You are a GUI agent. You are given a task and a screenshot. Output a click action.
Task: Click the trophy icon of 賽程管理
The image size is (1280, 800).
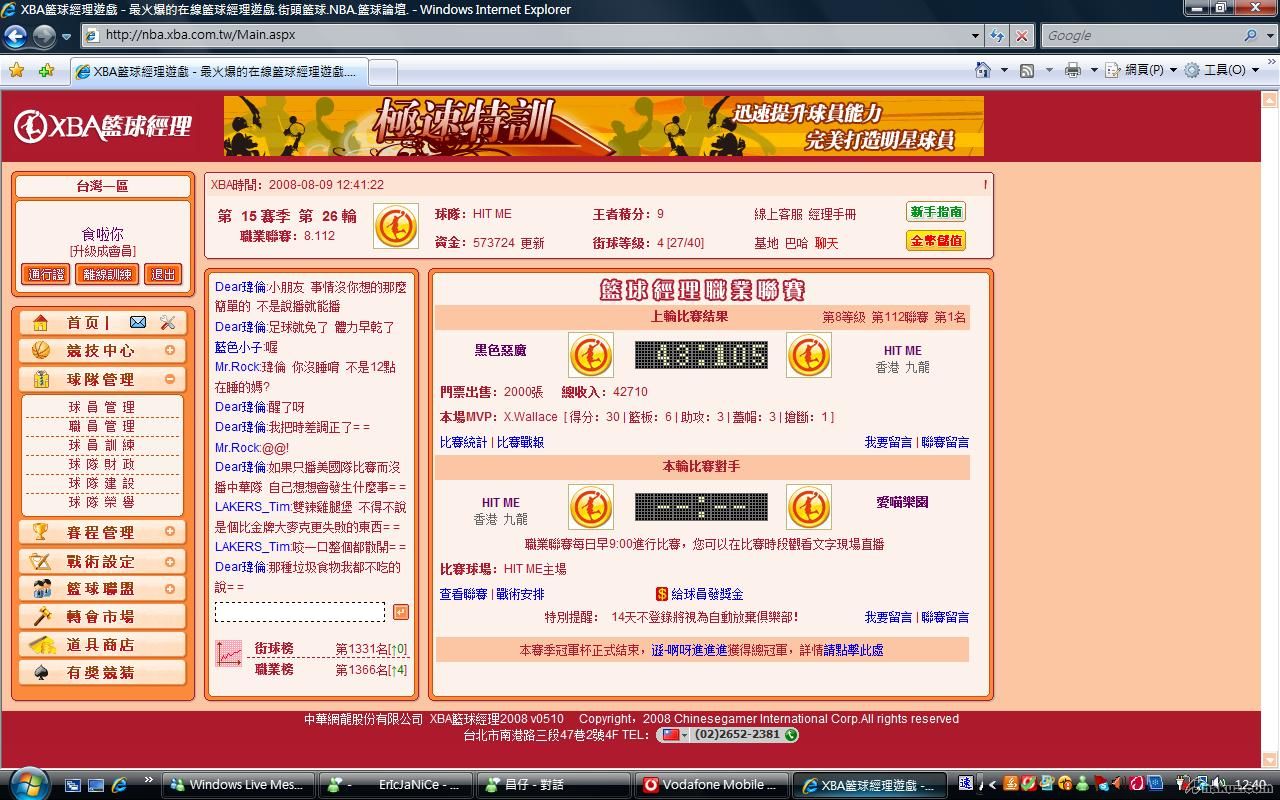point(41,532)
